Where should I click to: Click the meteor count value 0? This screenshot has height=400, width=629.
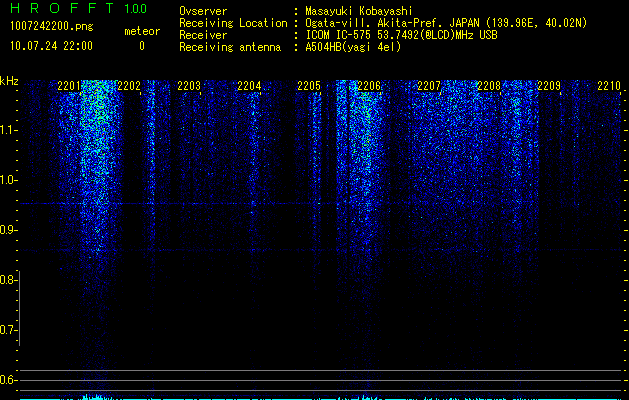(x=142, y=46)
